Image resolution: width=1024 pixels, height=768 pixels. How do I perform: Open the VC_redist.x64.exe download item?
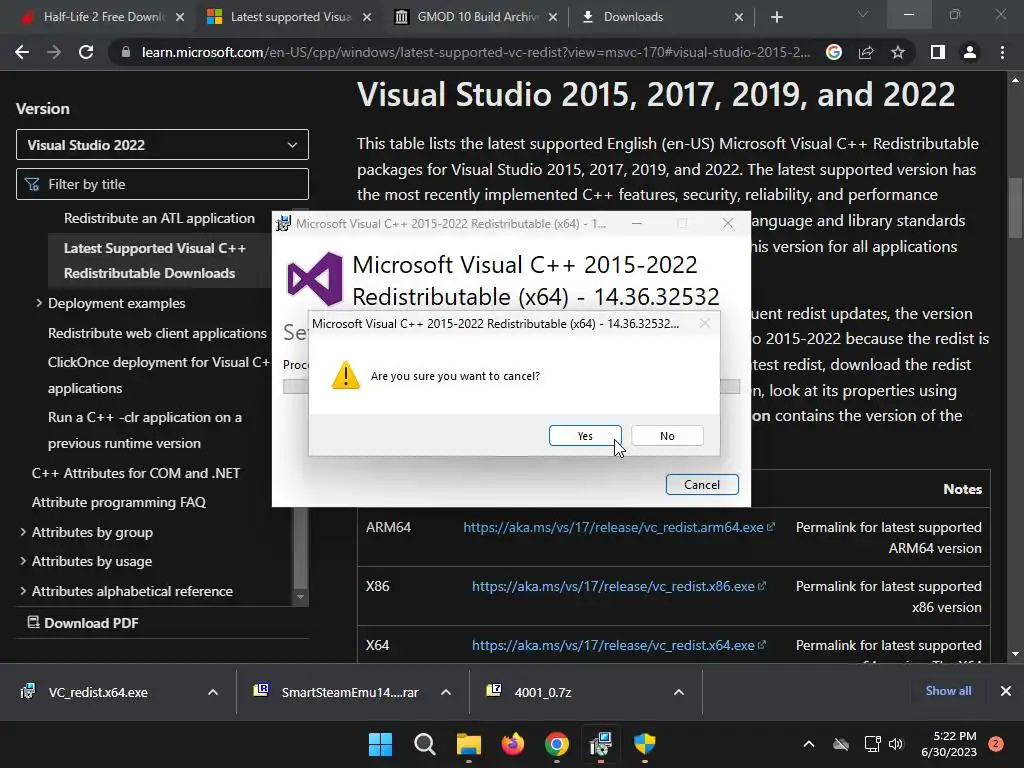tap(98, 692)
